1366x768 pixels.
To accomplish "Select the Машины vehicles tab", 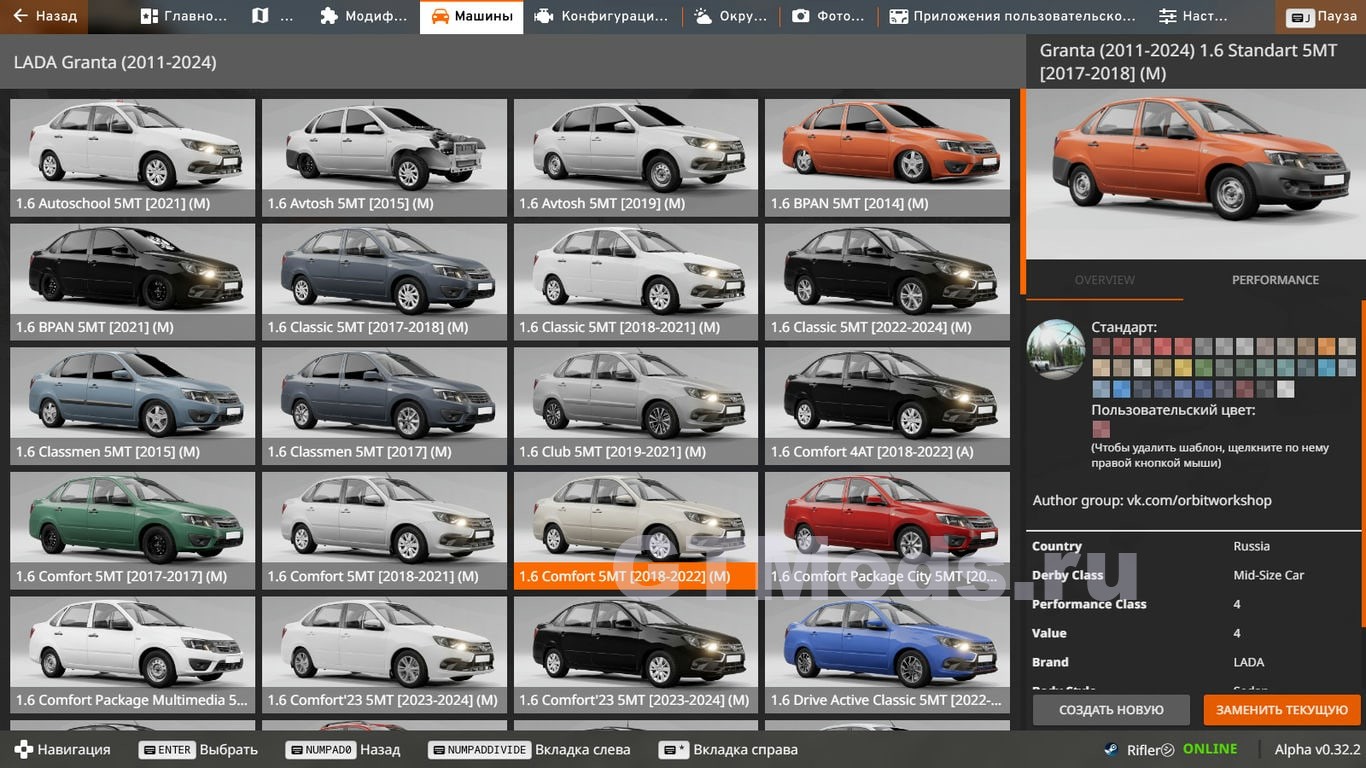I will (x=472, y=16).
